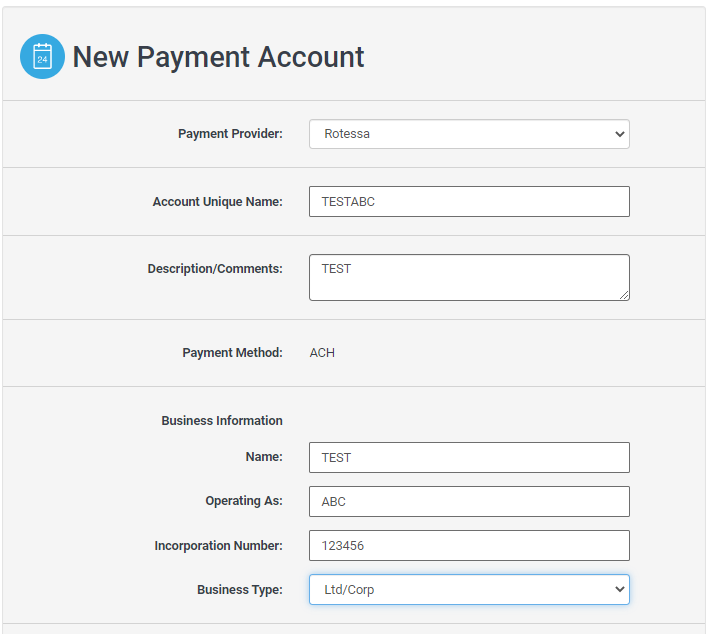Grab the resize handle of the Description box
The width and height of the screenshot is (723, 634).
point(624,295)
